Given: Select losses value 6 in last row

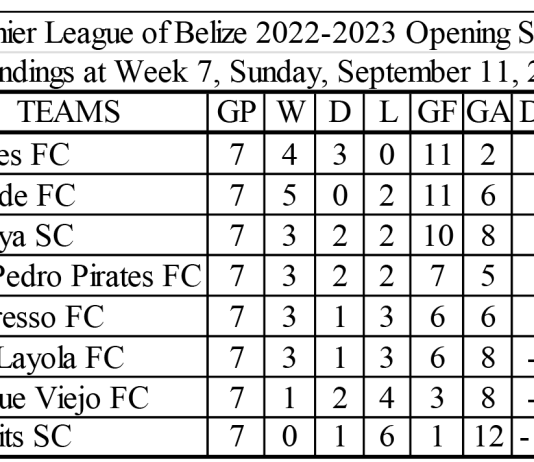Looking at the screenshot, I should pos(387,436).
